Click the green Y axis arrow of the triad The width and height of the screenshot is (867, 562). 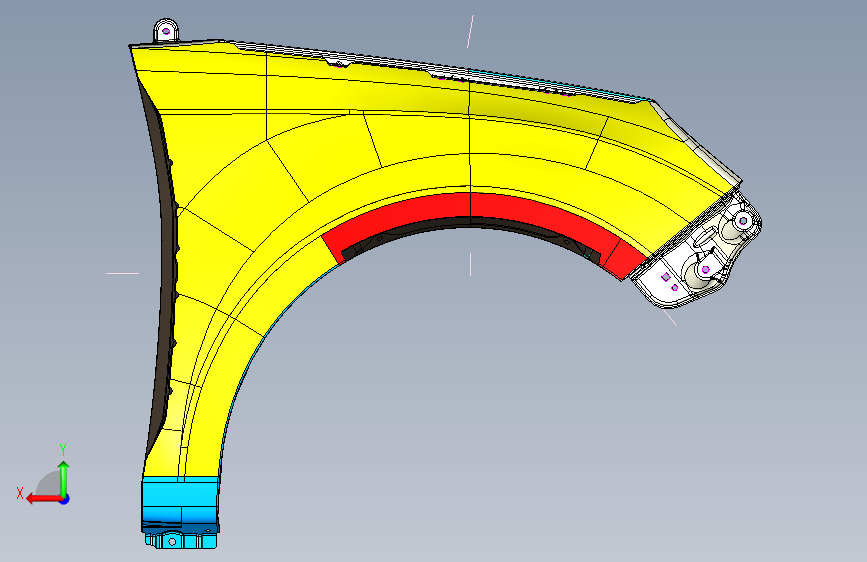64,479
